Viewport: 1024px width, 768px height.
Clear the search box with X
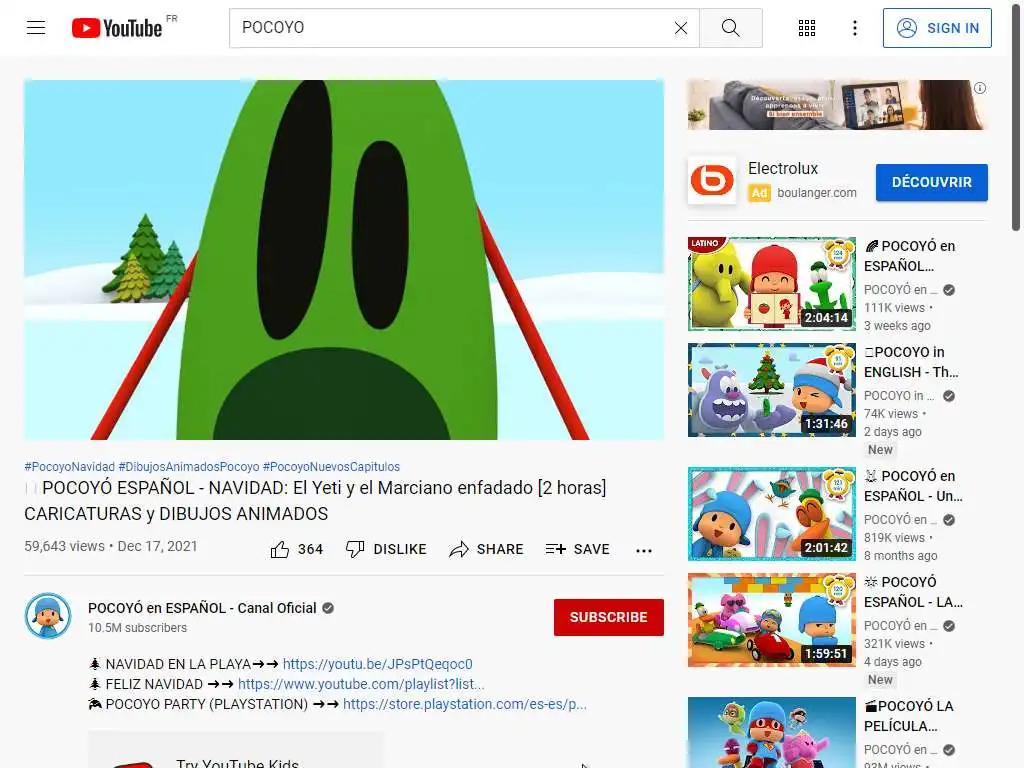click(680, 28)
